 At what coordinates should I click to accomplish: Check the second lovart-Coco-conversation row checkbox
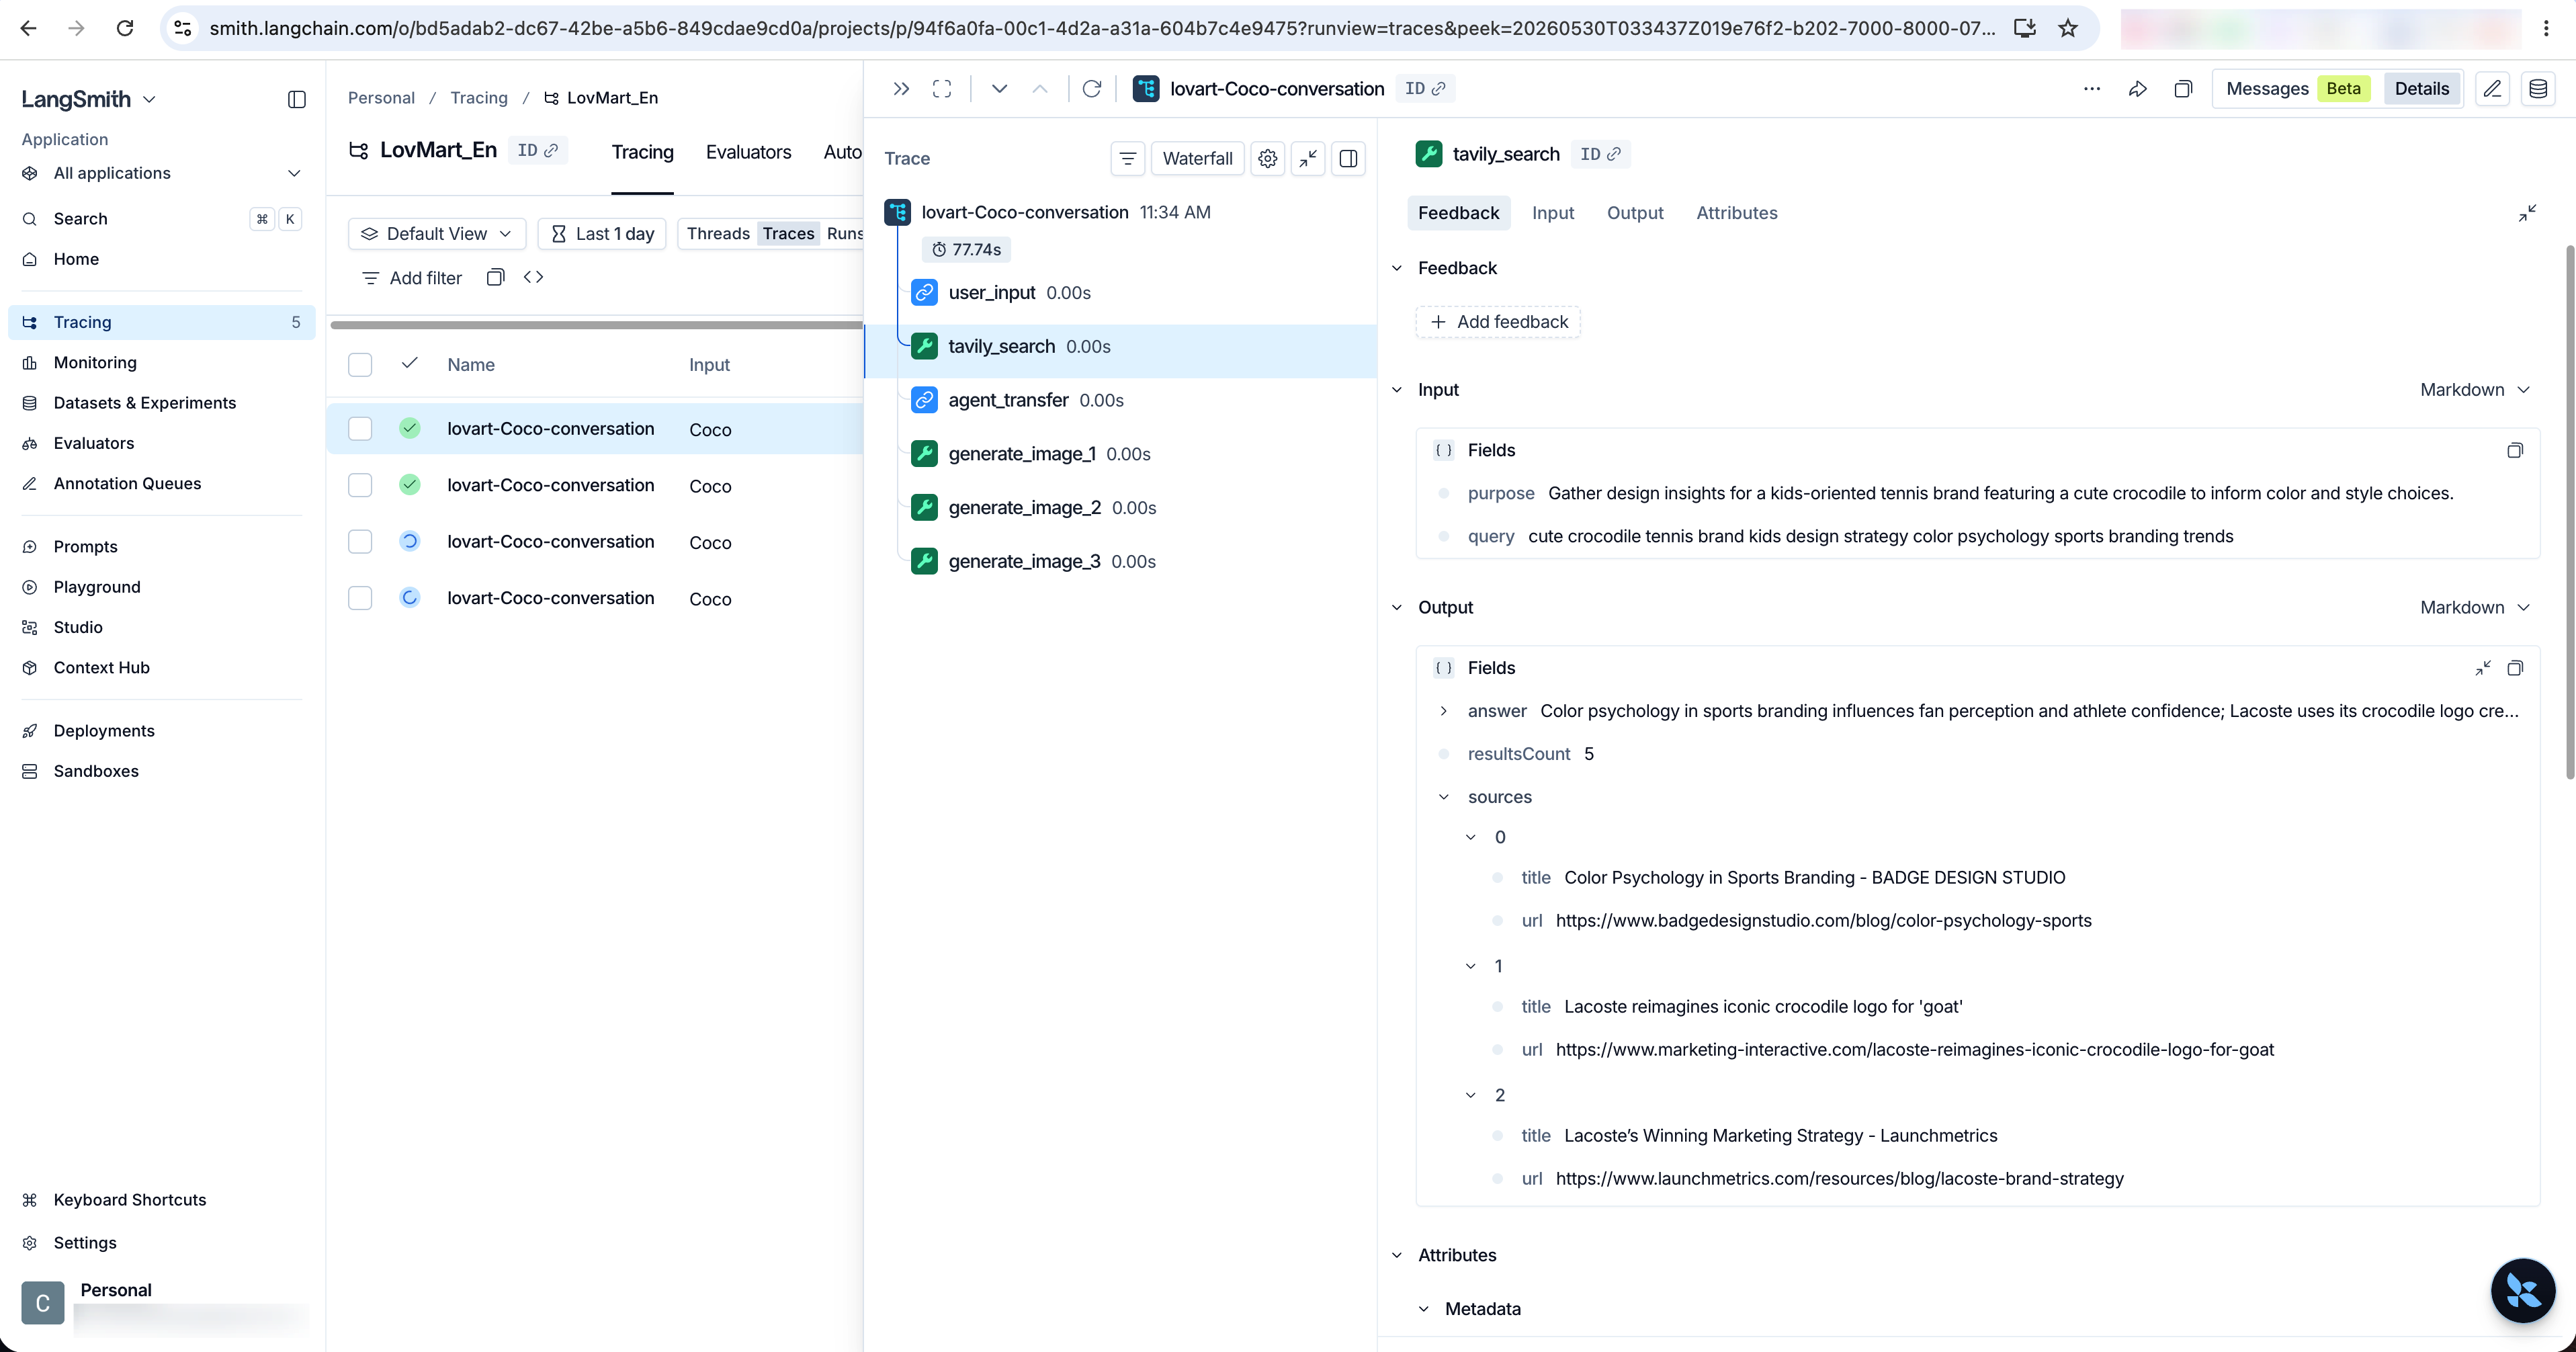tap(360, 485)
